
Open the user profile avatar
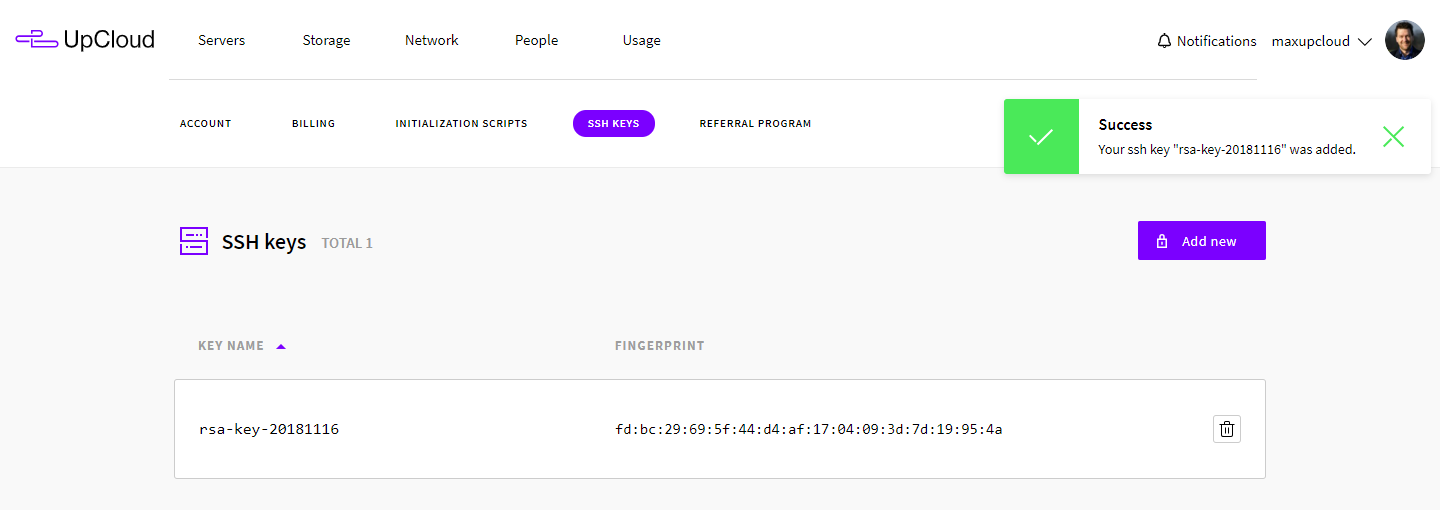[x=1404, y=41]
